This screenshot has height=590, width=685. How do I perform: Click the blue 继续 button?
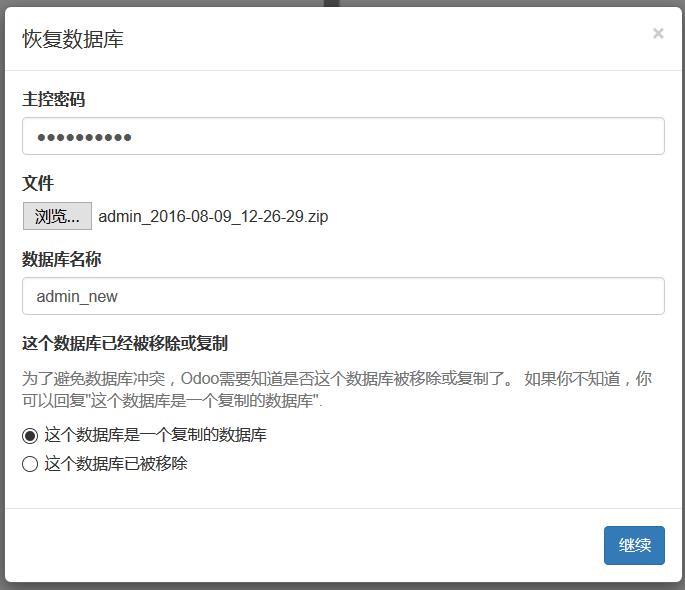click(634, 545)
